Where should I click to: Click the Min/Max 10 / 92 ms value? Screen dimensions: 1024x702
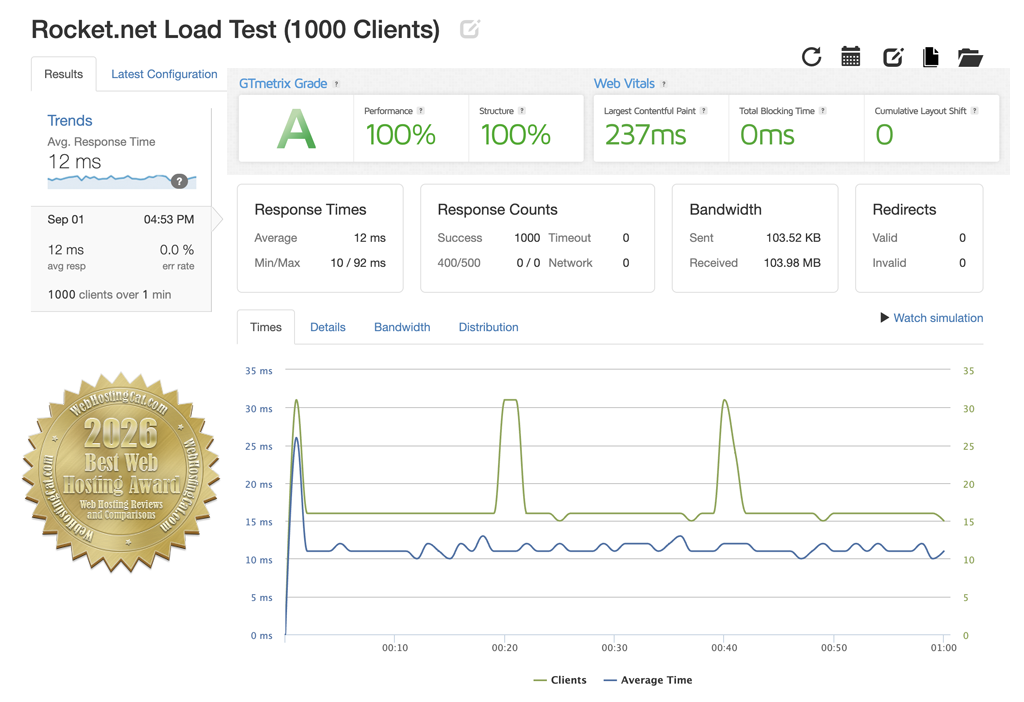(x=358, y=263)
